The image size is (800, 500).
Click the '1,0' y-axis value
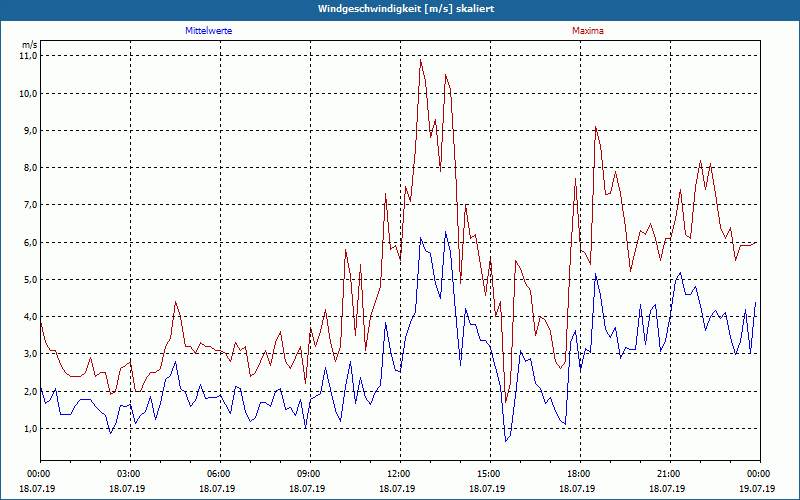click(x=30, y=429)
